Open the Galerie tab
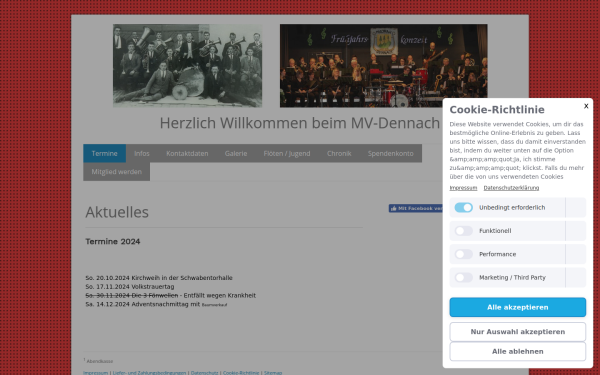This screenshot has width=600, height=375. [236, 153]
